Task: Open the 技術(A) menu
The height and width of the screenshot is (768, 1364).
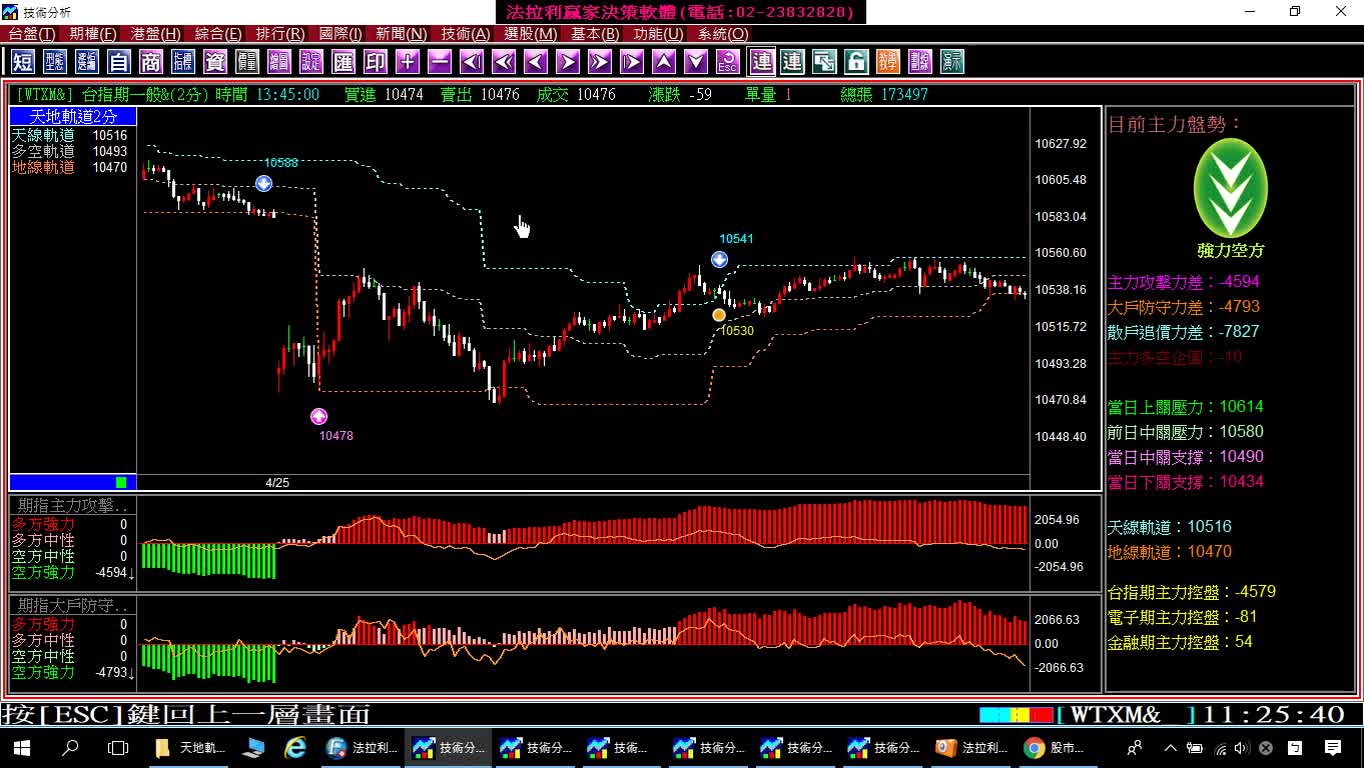Action: coord(465,34)
